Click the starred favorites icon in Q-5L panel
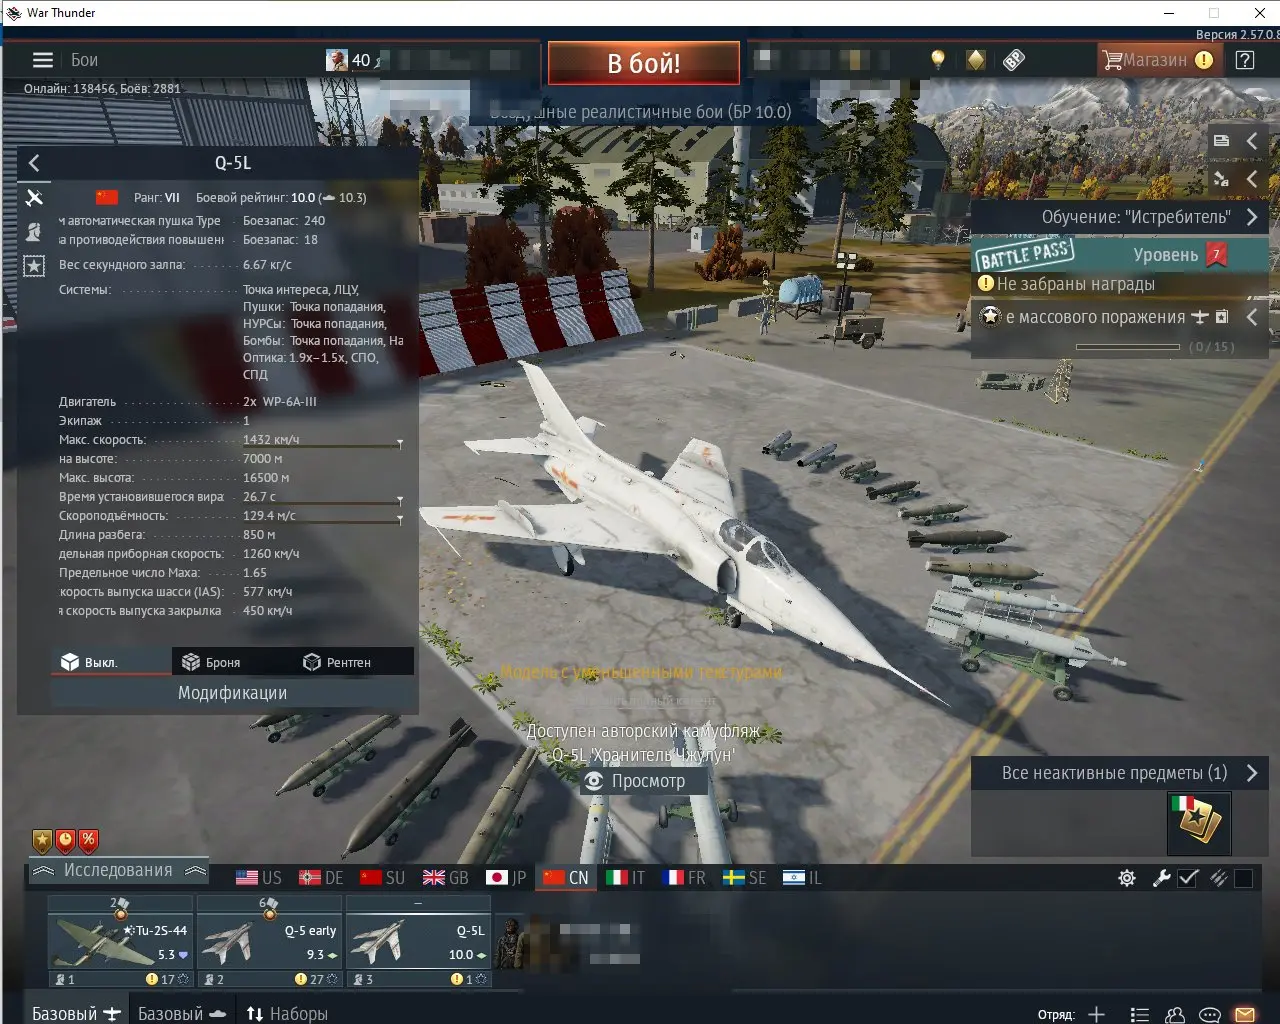This screenshot has height=1024, width=1280. click(34, 266)
